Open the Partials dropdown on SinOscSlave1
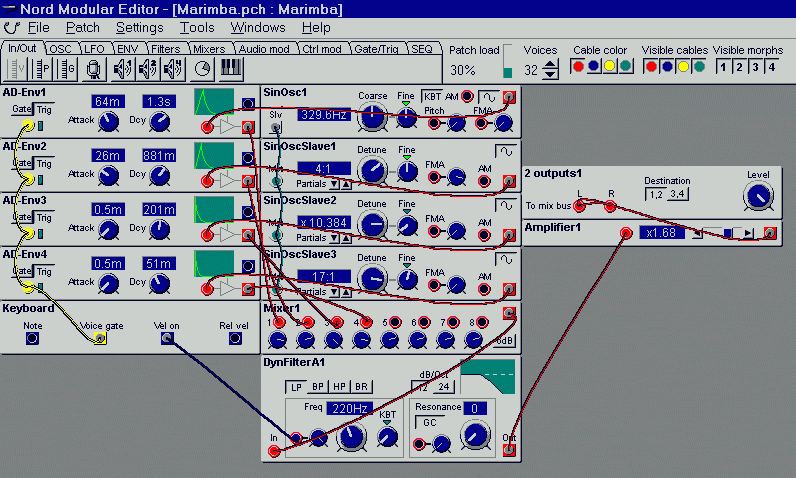796x478 pixels. point(334,182)
